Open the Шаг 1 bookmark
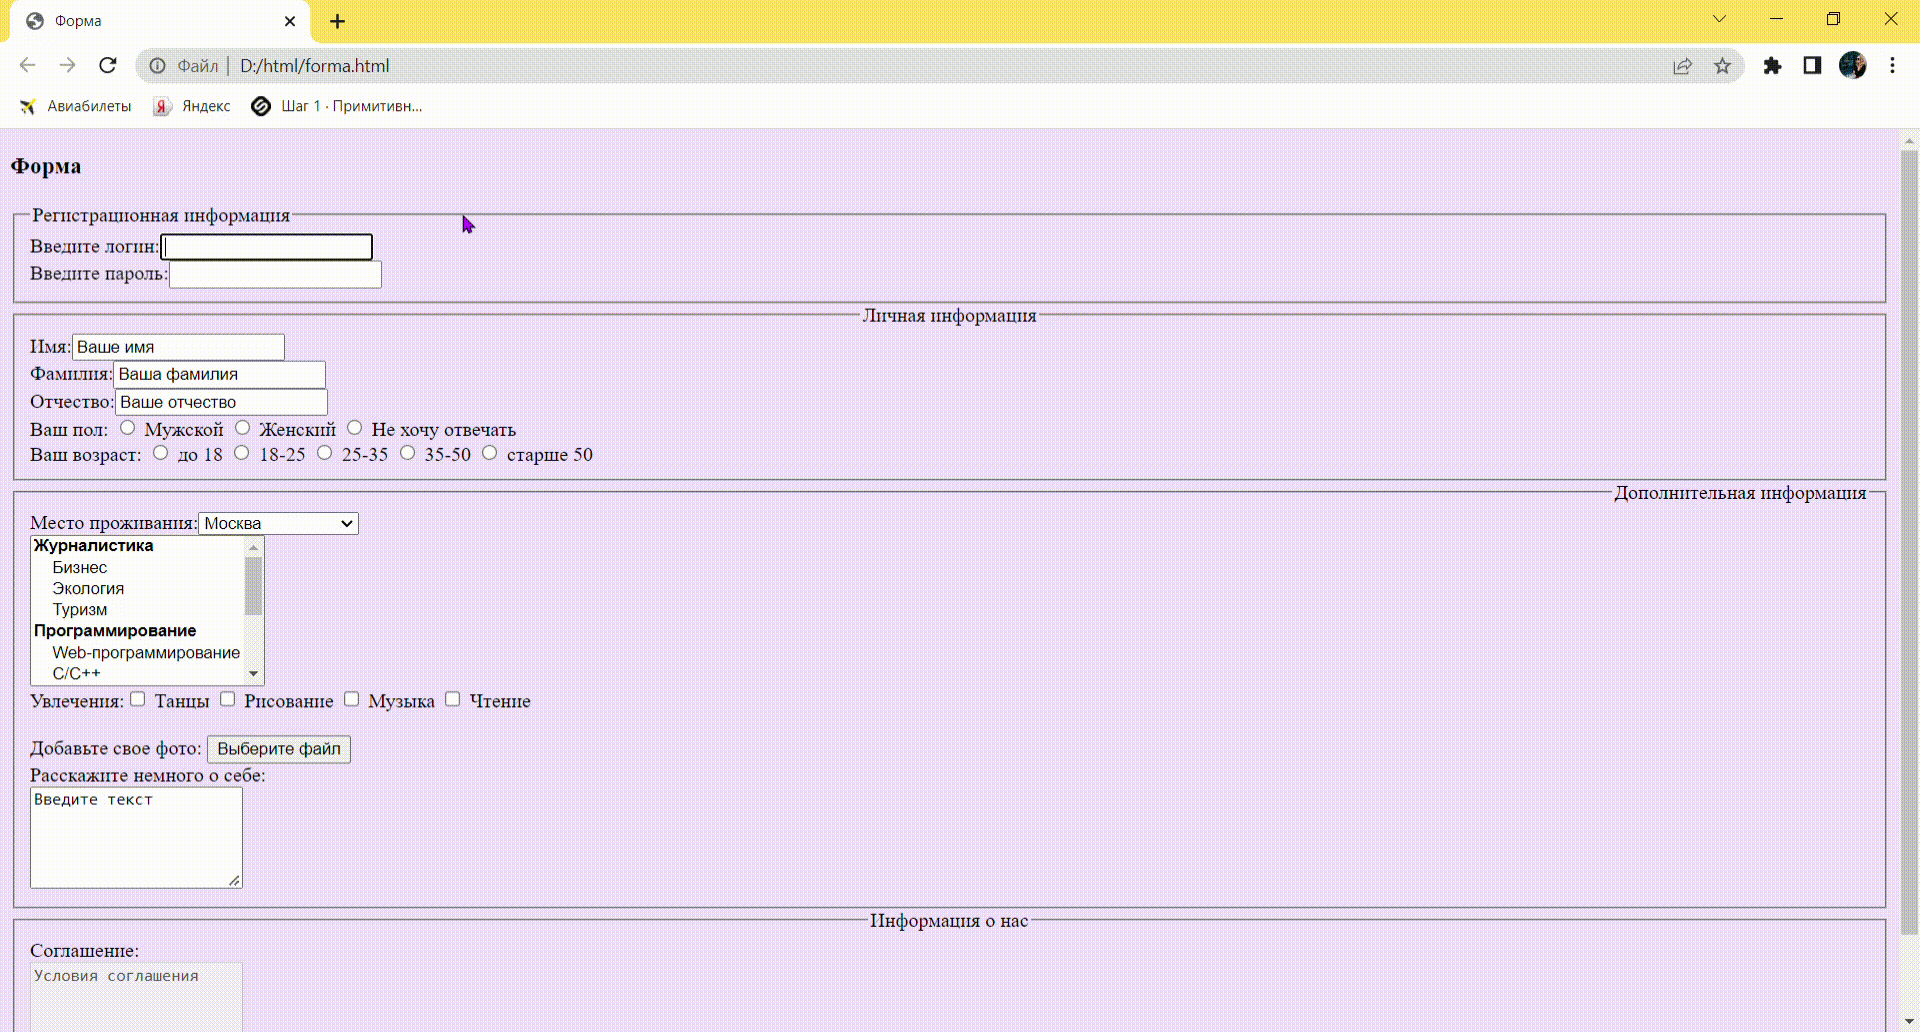Screen dimensions: 1920x1032 tap(337, 106)
